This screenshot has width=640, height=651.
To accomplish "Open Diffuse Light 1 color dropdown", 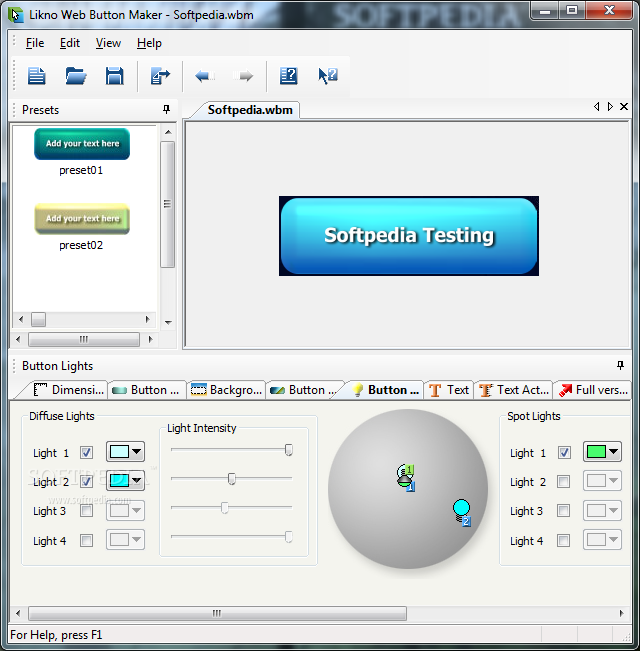I will point(125,452).
